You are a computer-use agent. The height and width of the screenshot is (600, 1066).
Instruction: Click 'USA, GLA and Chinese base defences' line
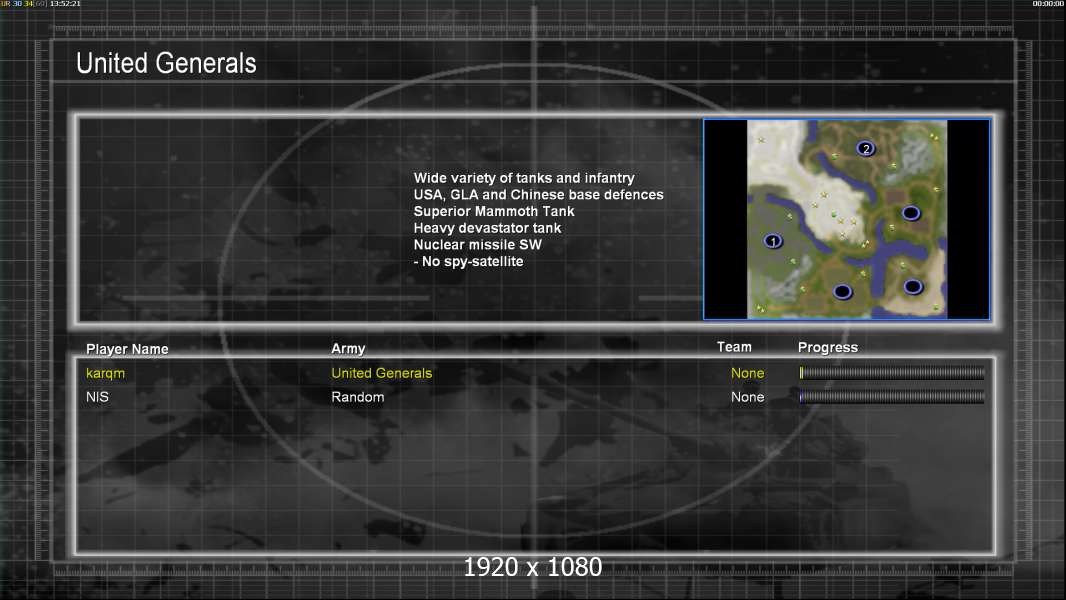pos(538,195)
